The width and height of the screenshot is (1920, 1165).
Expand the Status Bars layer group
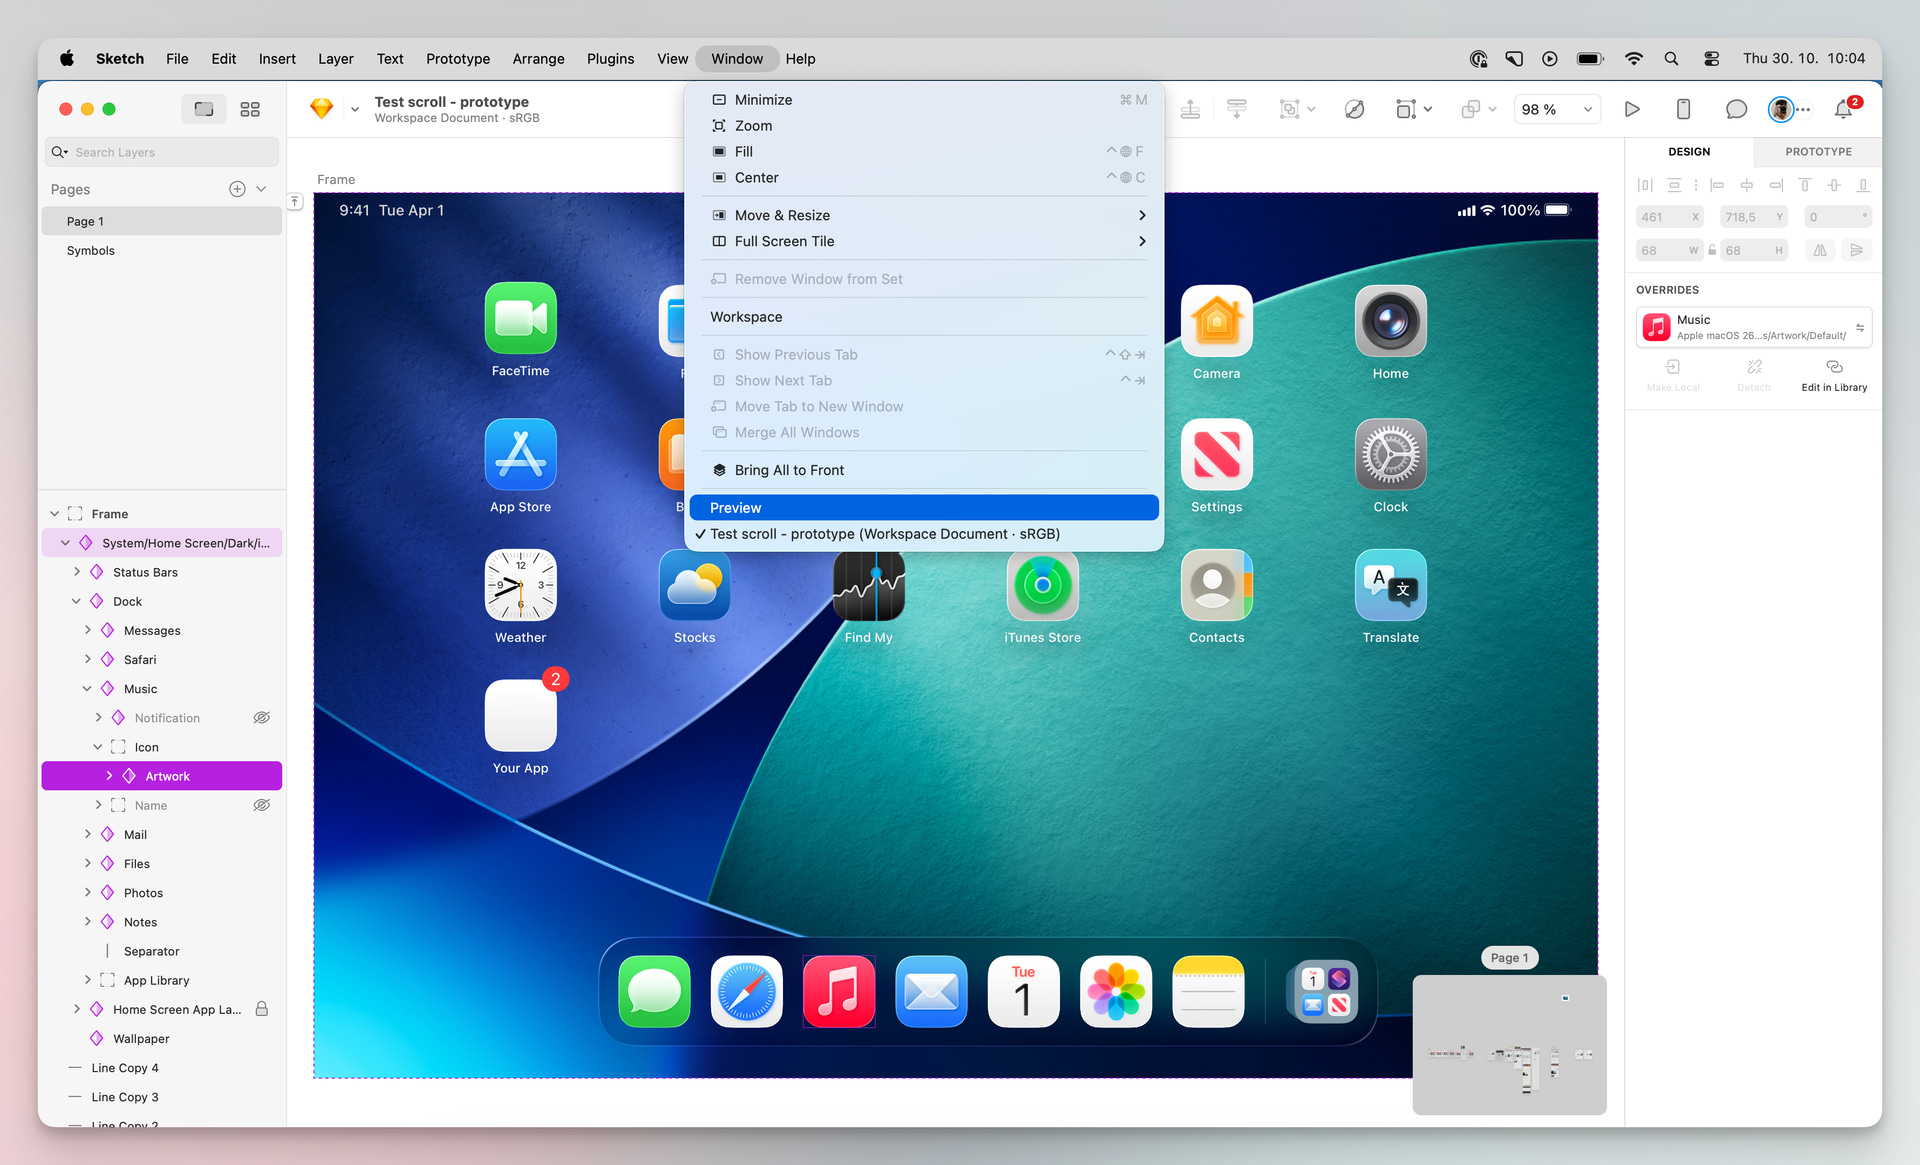(x=77, y=572)
